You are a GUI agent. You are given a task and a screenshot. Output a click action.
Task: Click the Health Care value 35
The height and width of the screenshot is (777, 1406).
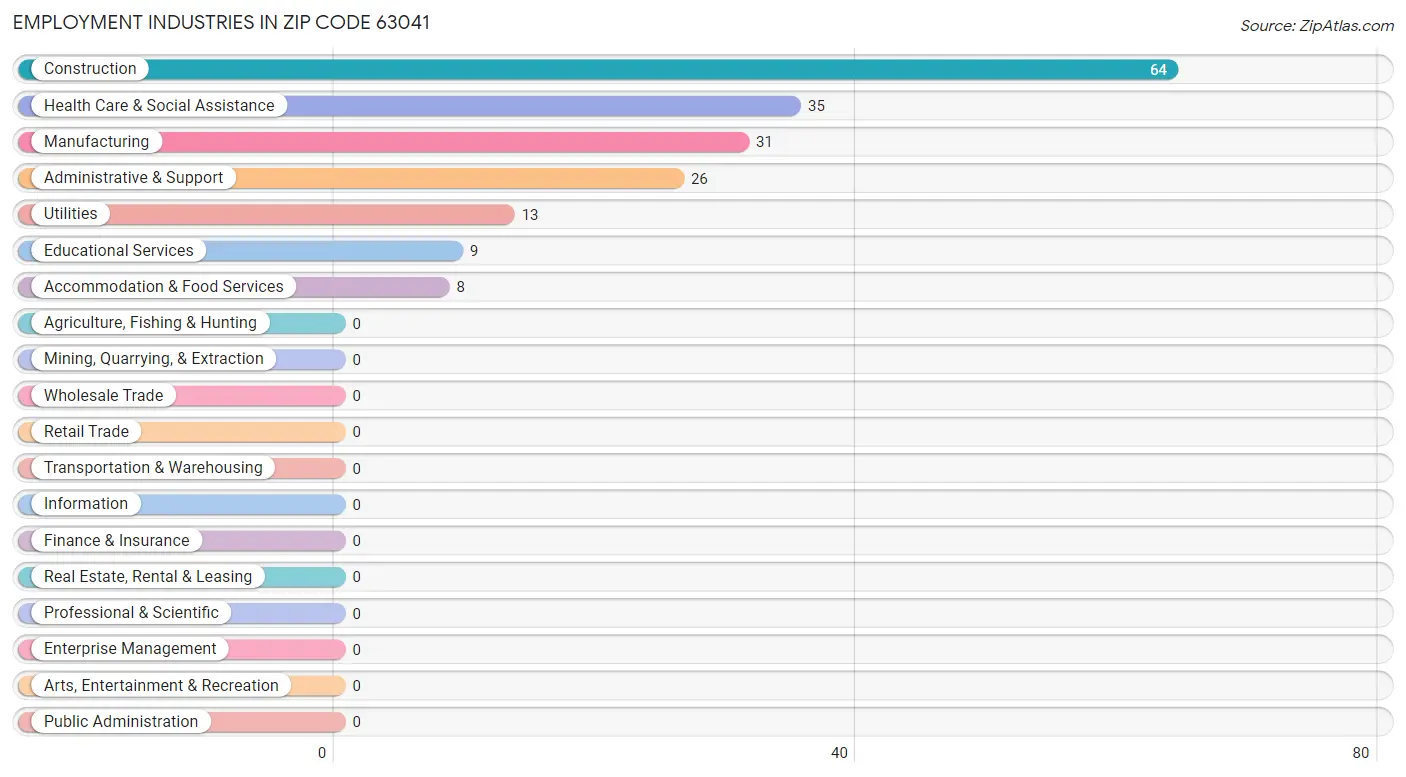click(816, 106)
